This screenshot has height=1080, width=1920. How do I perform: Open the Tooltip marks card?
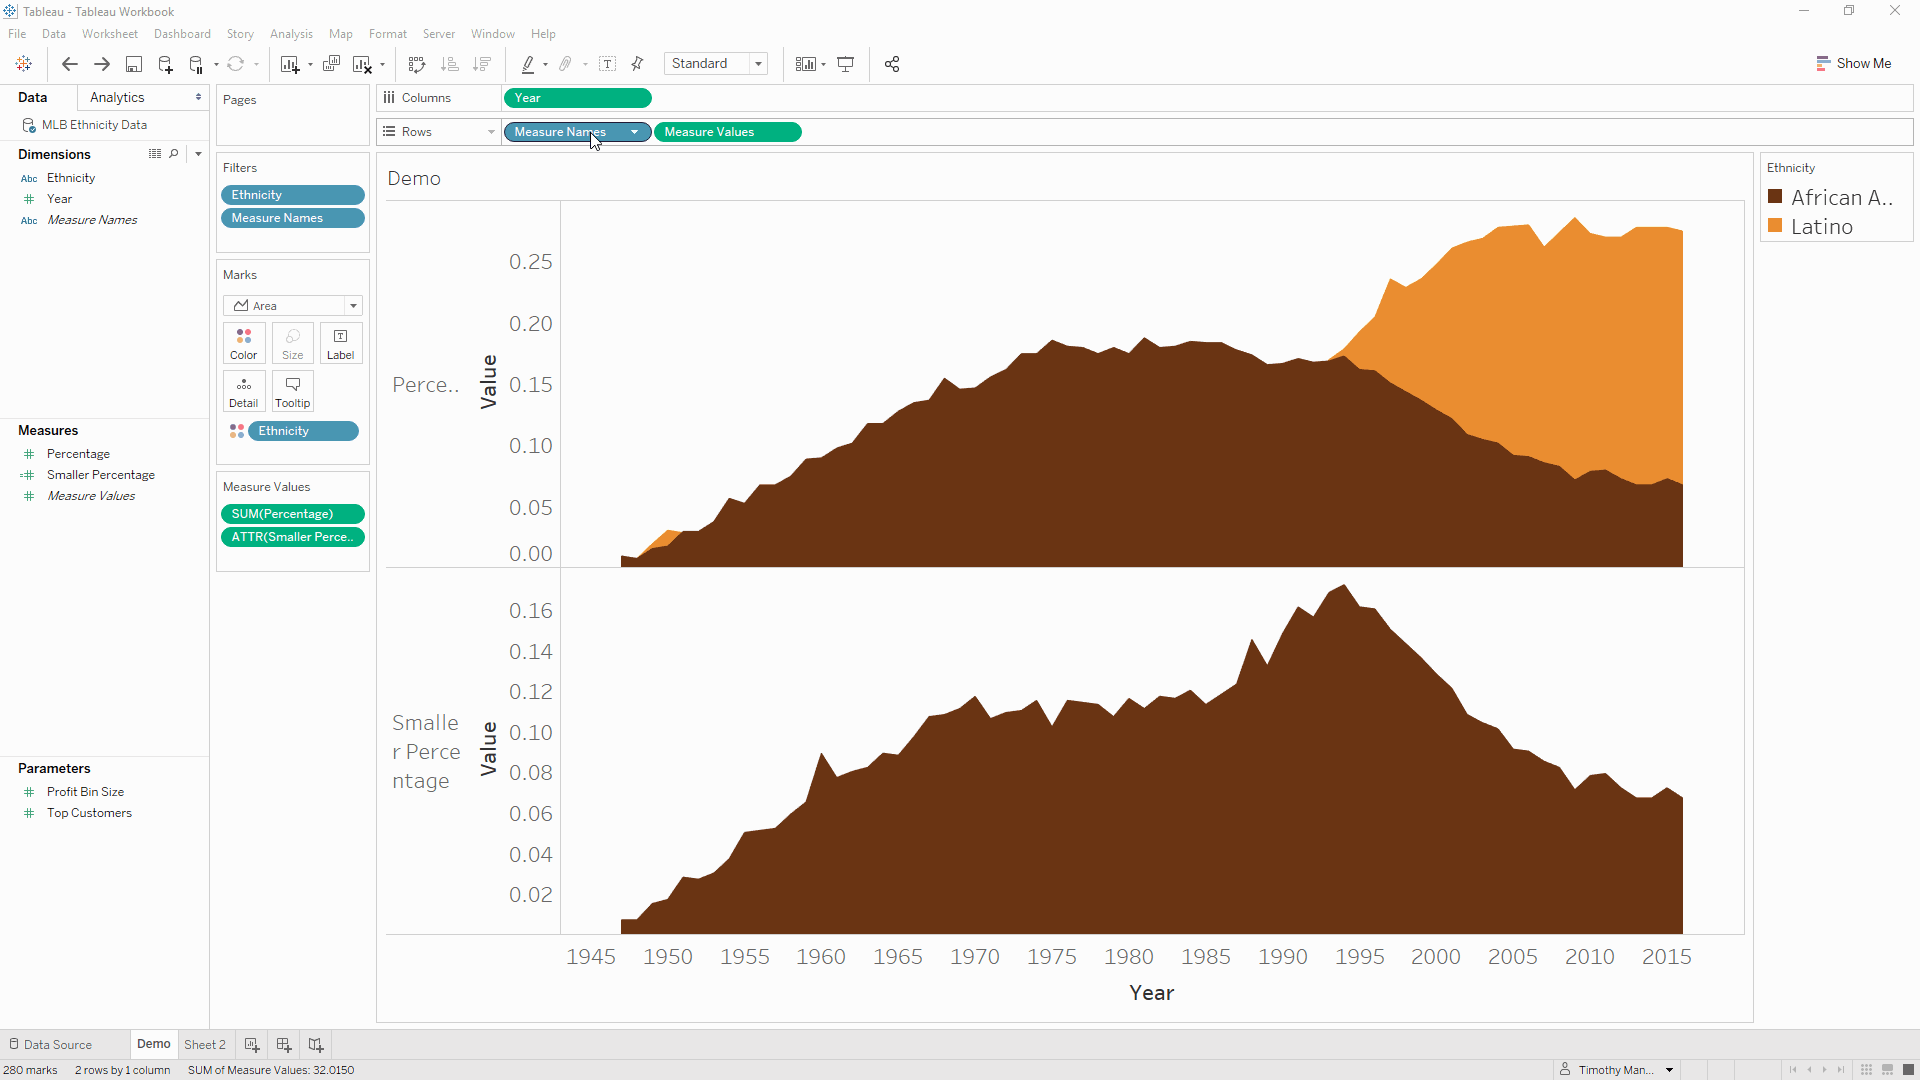click(x=292, y=391)
